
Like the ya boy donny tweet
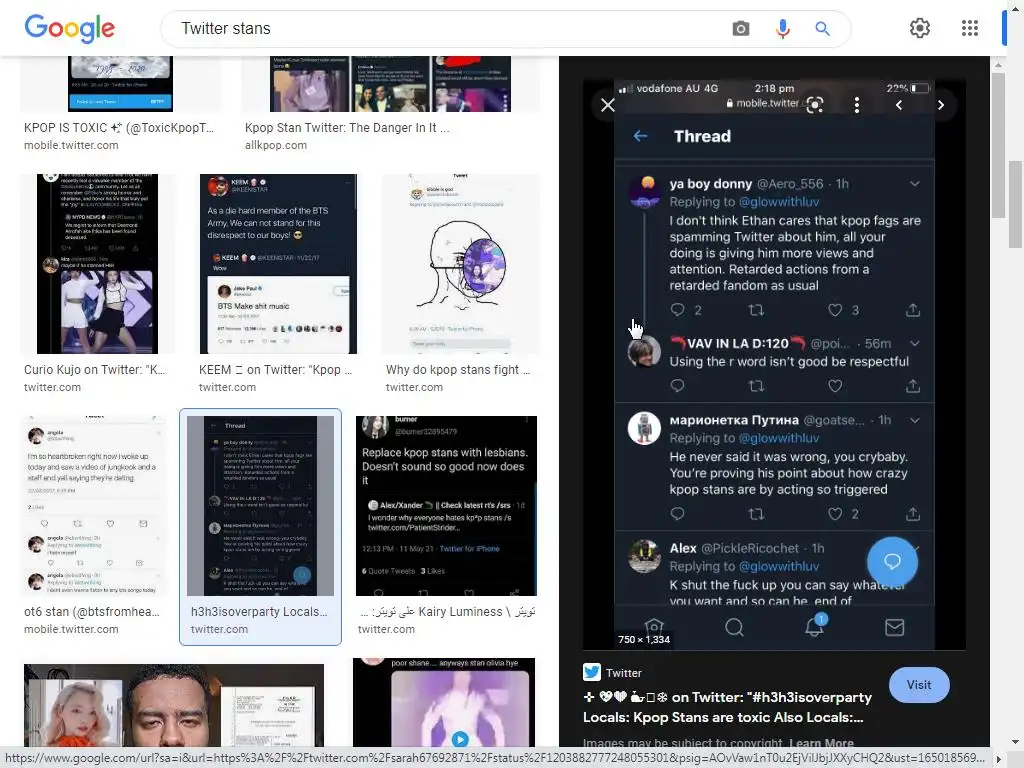[835, 310]
